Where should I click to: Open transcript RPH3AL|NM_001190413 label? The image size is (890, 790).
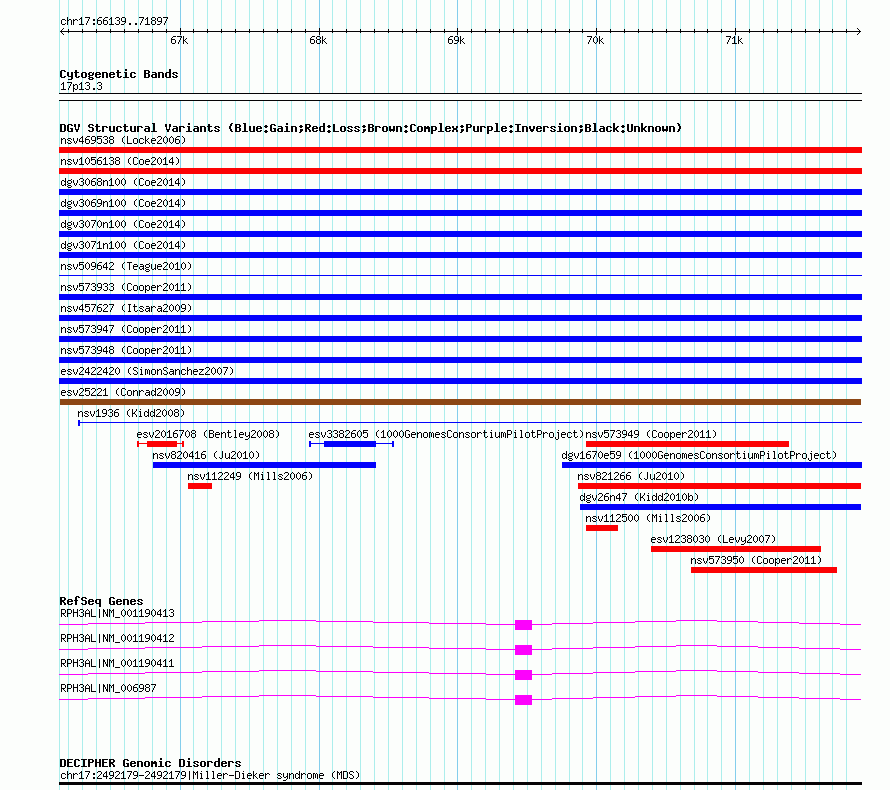tap(117, 613)
